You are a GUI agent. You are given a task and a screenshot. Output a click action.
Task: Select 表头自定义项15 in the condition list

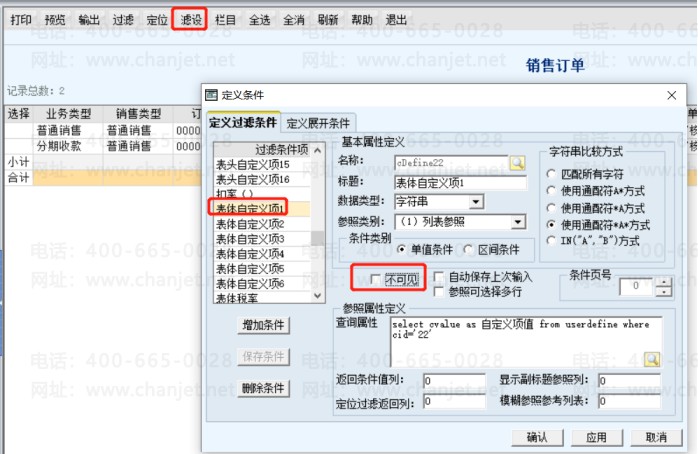click(x=262, y=165)
